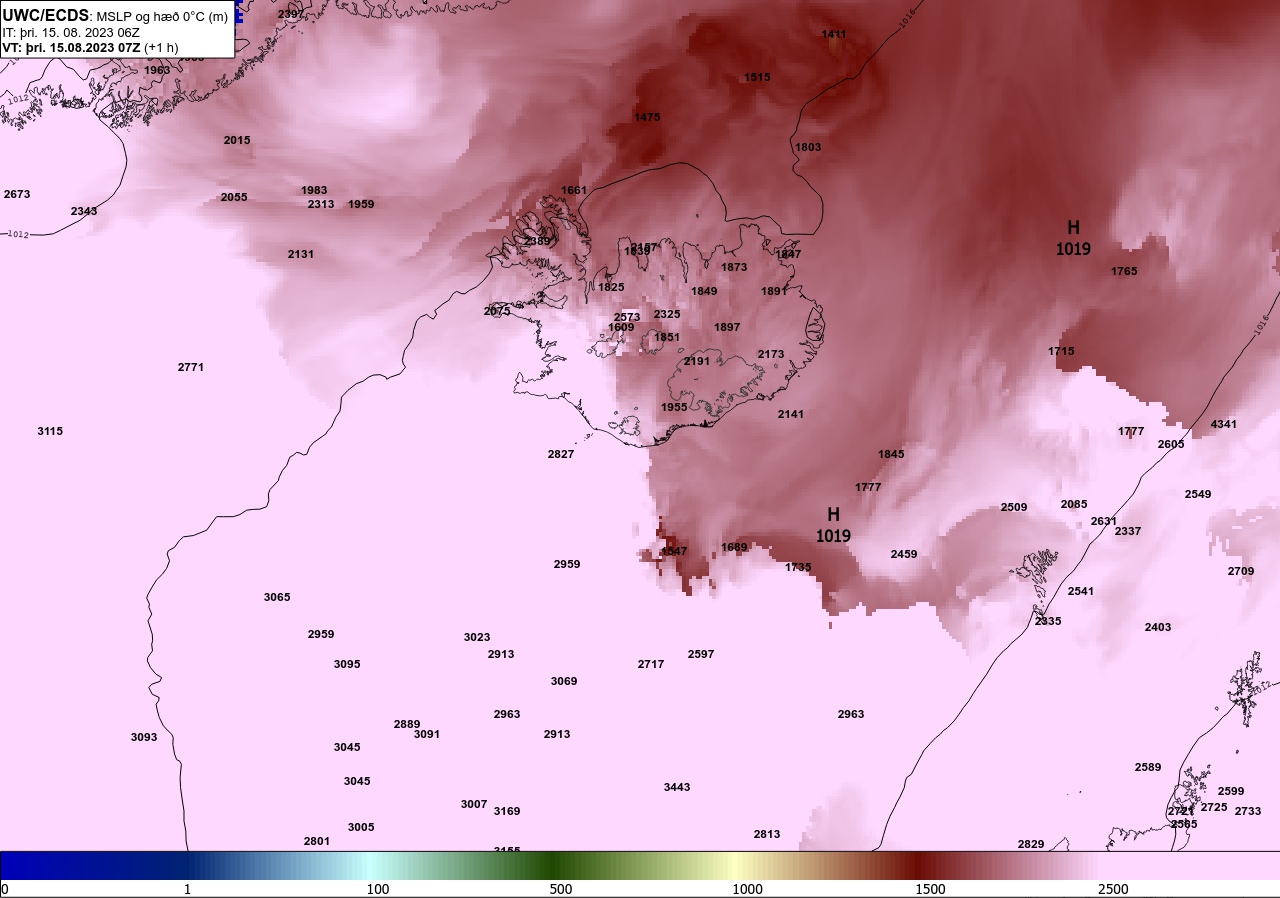Click the height value 3093
The height and width of the screenshot is (898, 1280).
144,737
